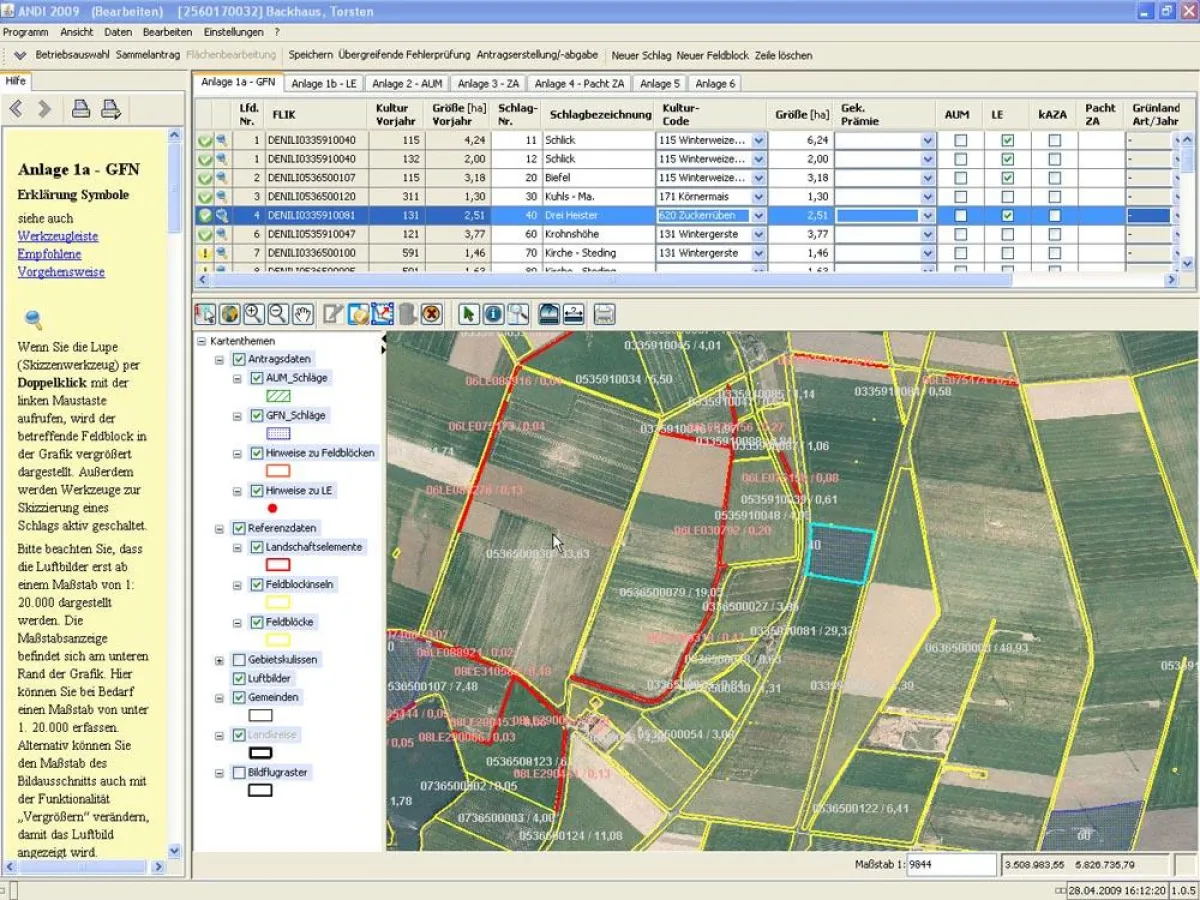The image size is (1200, 900).
Task: Select the green arrow selection tool
Action: [x=468, y=314]
